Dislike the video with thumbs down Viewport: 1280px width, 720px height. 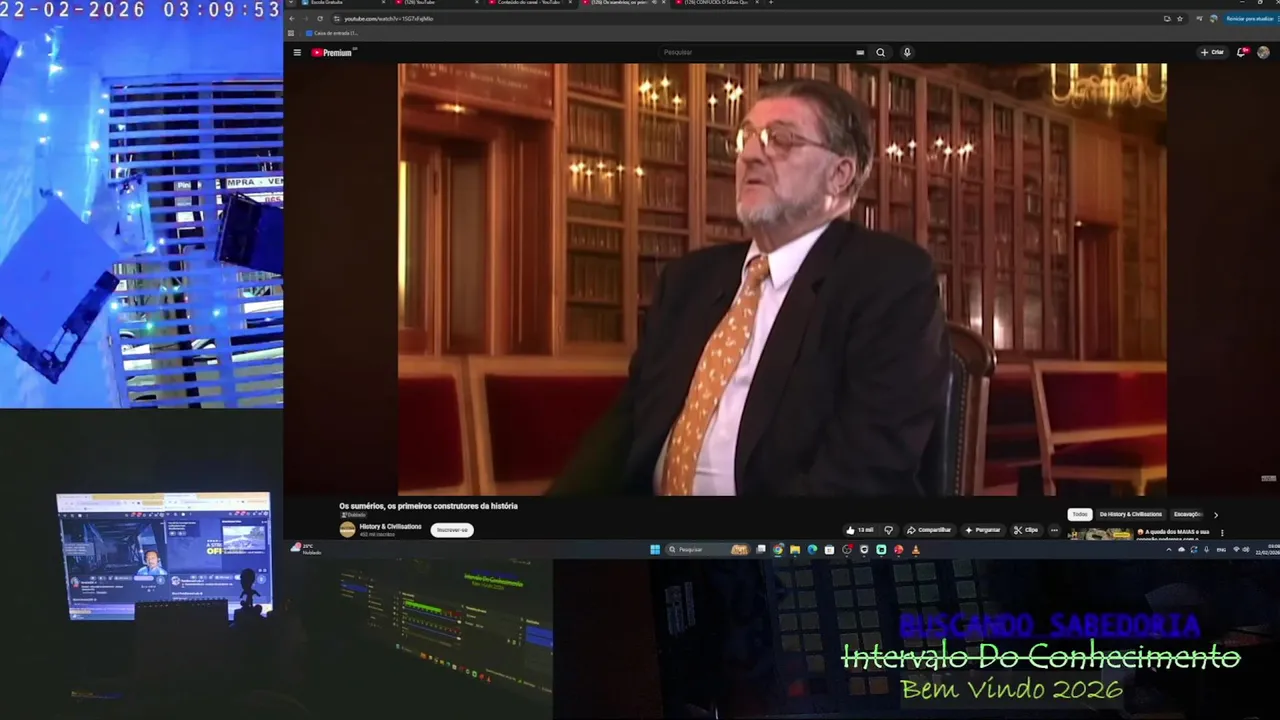tap(888, 530)
